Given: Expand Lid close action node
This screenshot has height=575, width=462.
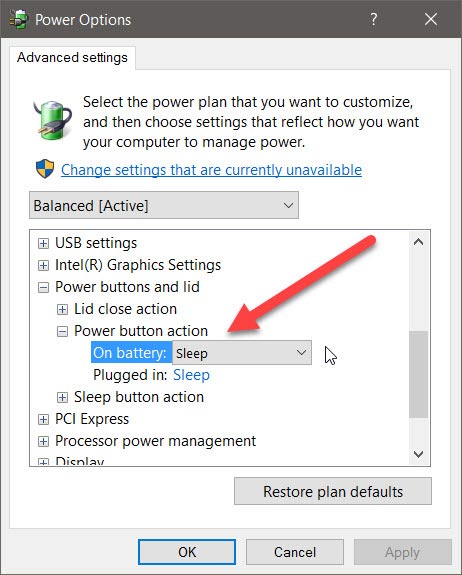Looking at the screenshot, I should click(62, 309).
